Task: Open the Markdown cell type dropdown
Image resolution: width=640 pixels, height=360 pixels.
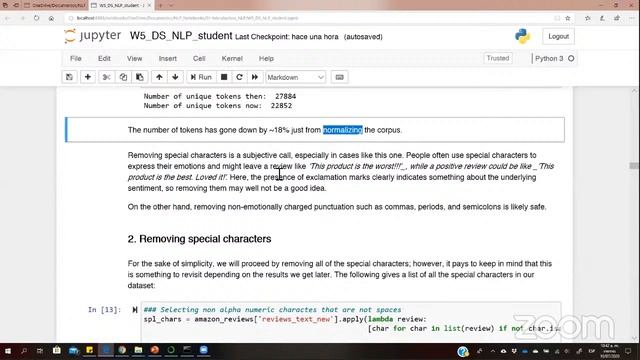Action: (x=296, y=77)
